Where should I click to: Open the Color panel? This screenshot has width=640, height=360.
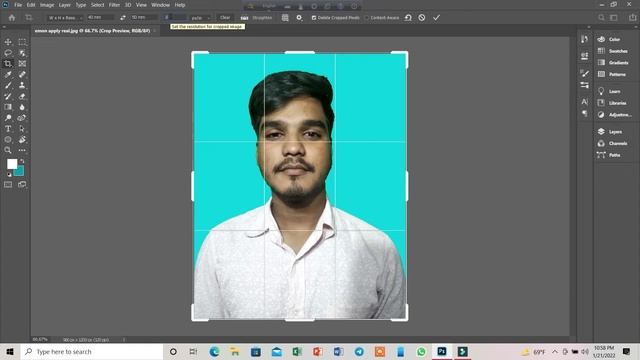(609, 39)
